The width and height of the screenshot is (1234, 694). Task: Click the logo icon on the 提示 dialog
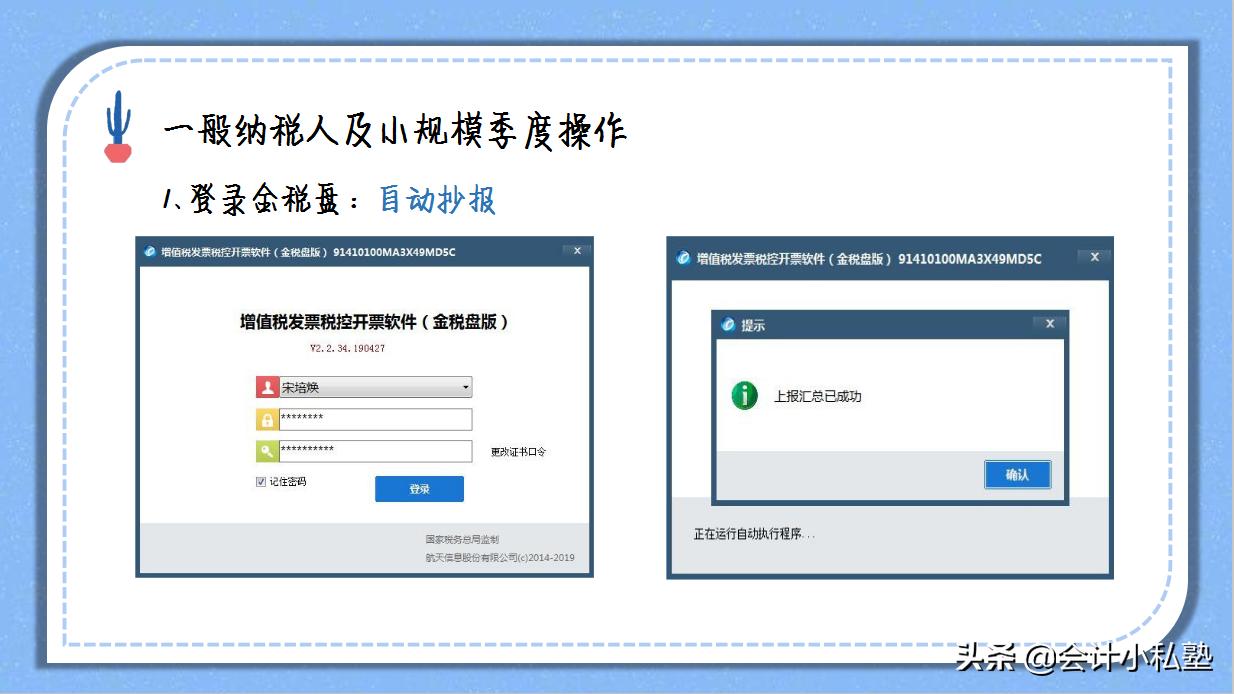pos(729,323)
